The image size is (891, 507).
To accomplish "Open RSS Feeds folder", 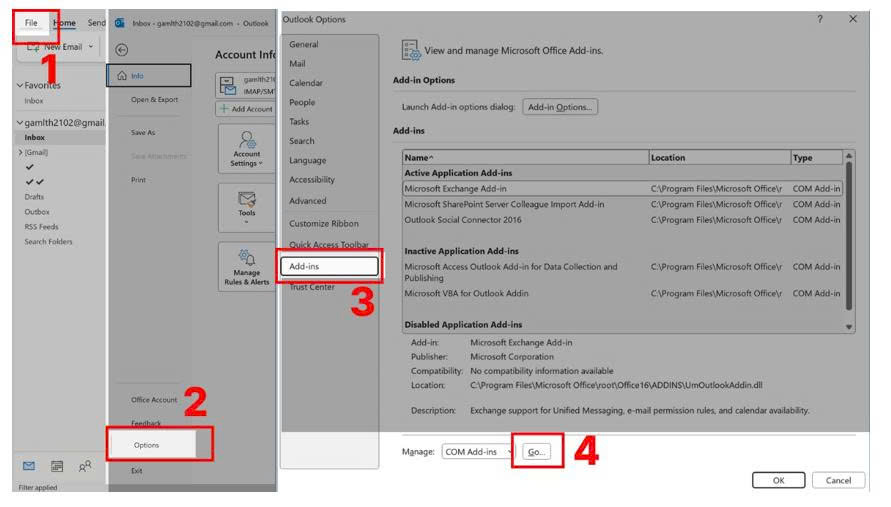I will 41,226.
